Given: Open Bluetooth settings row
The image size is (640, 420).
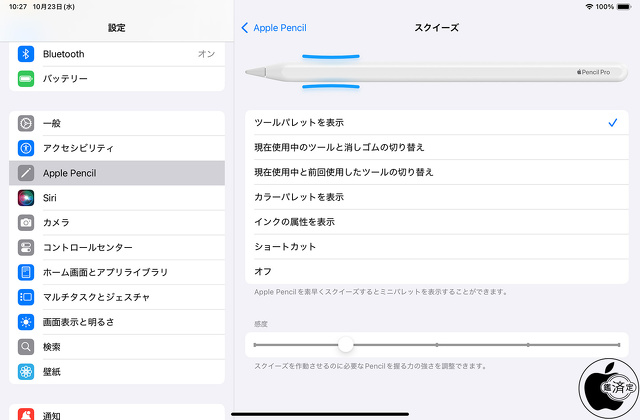Looking at the screenshot, I should click(117, 54).
